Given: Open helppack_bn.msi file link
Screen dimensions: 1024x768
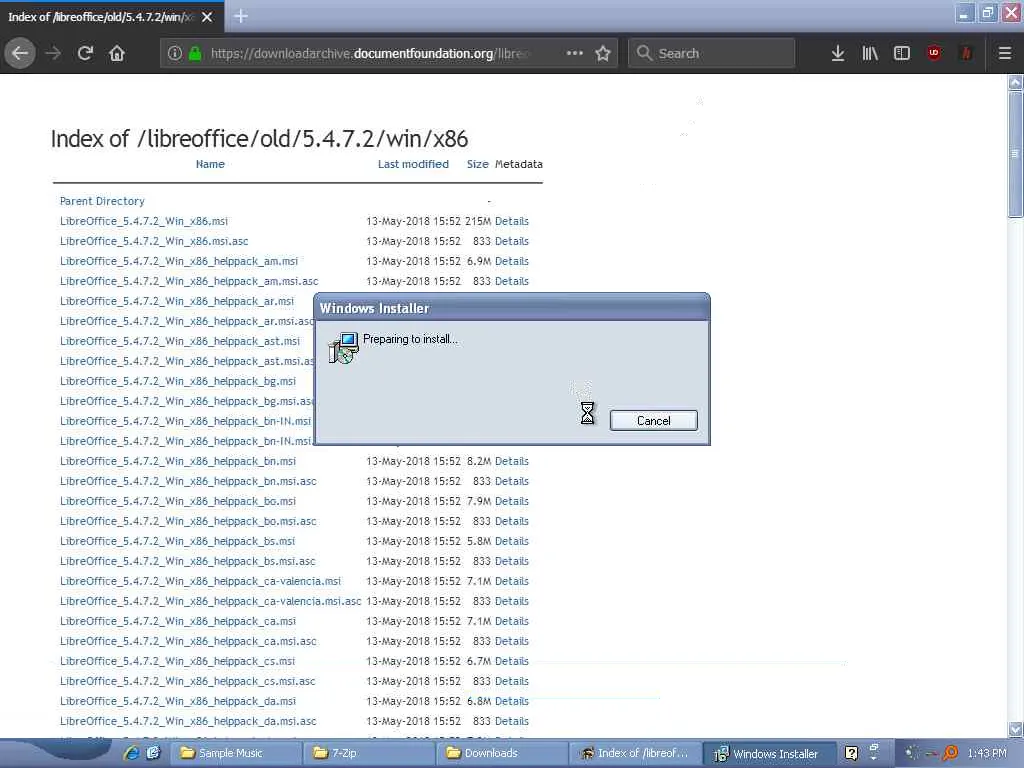Looking at the screenshot, I should click(x=178, y=461).
